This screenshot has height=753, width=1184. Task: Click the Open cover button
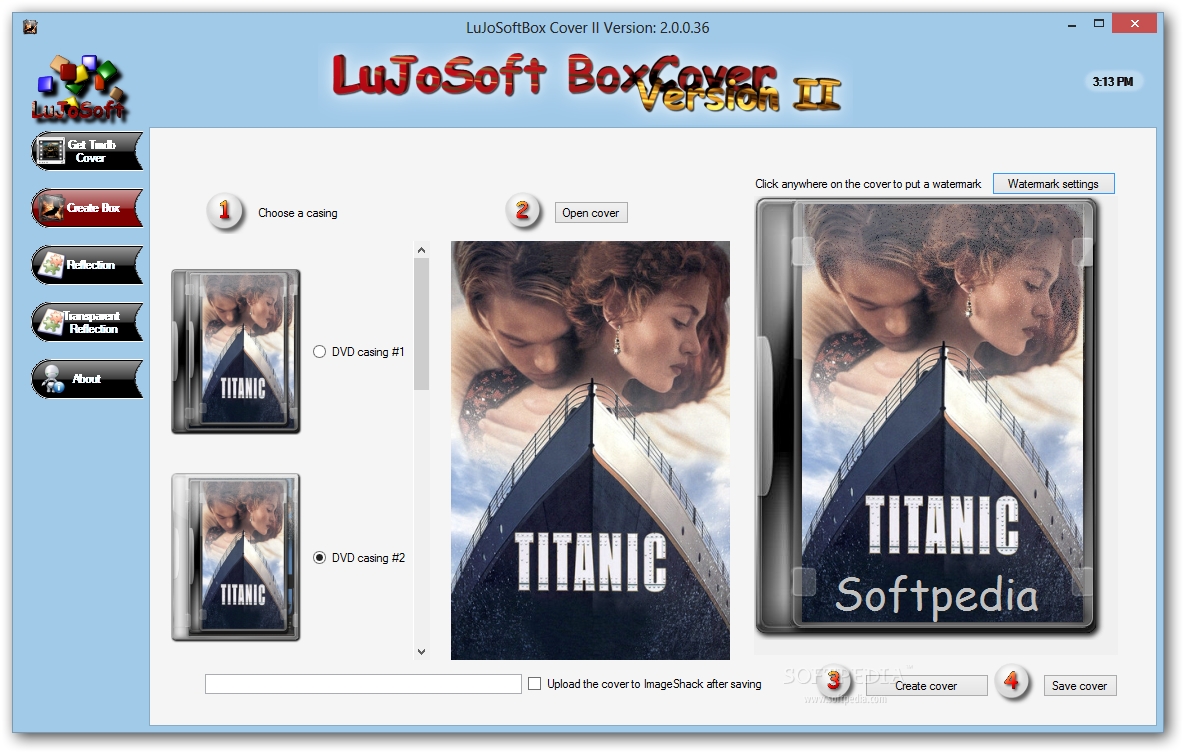(x=590, y=213)
